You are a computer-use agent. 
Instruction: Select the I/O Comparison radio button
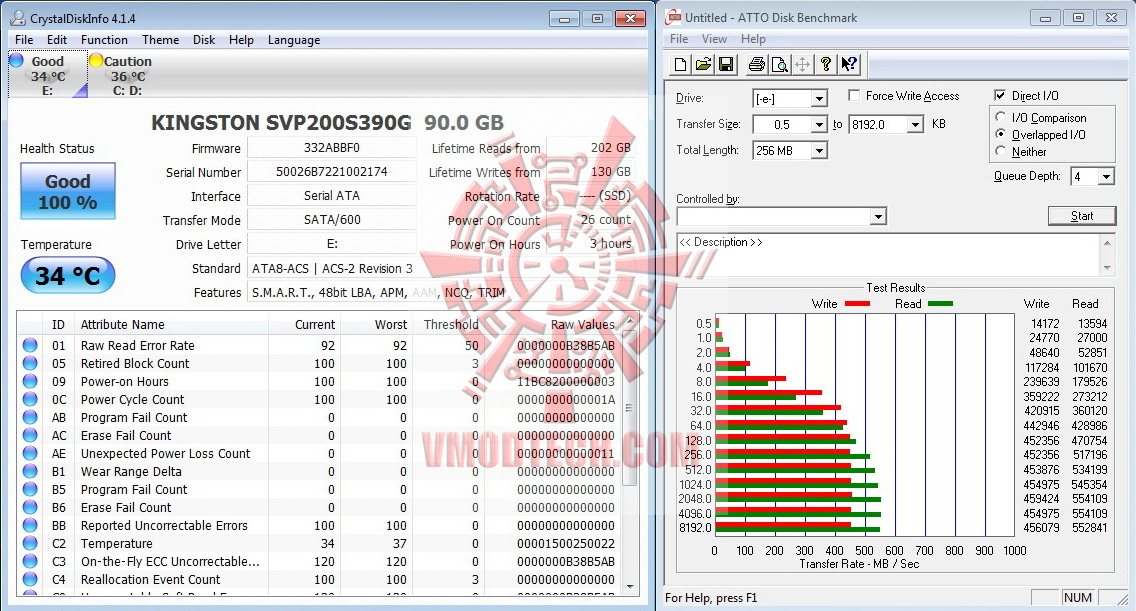pos(1001,117)
